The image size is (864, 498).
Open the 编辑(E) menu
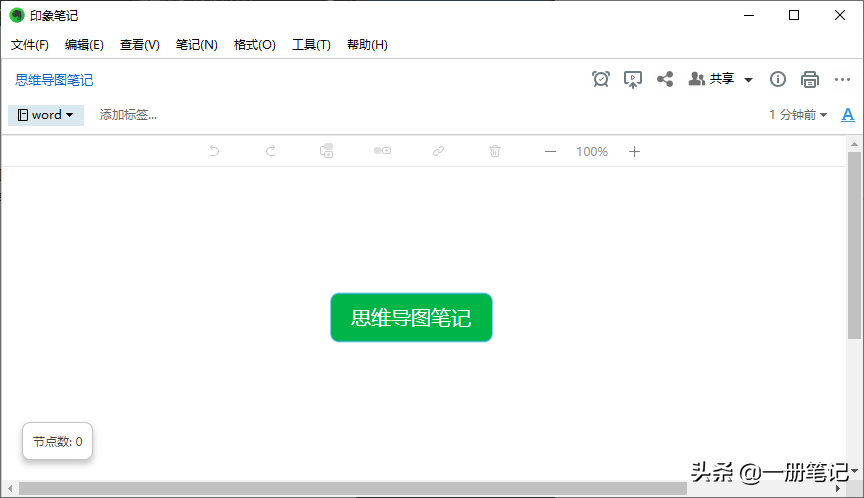[x=84, y=45]
